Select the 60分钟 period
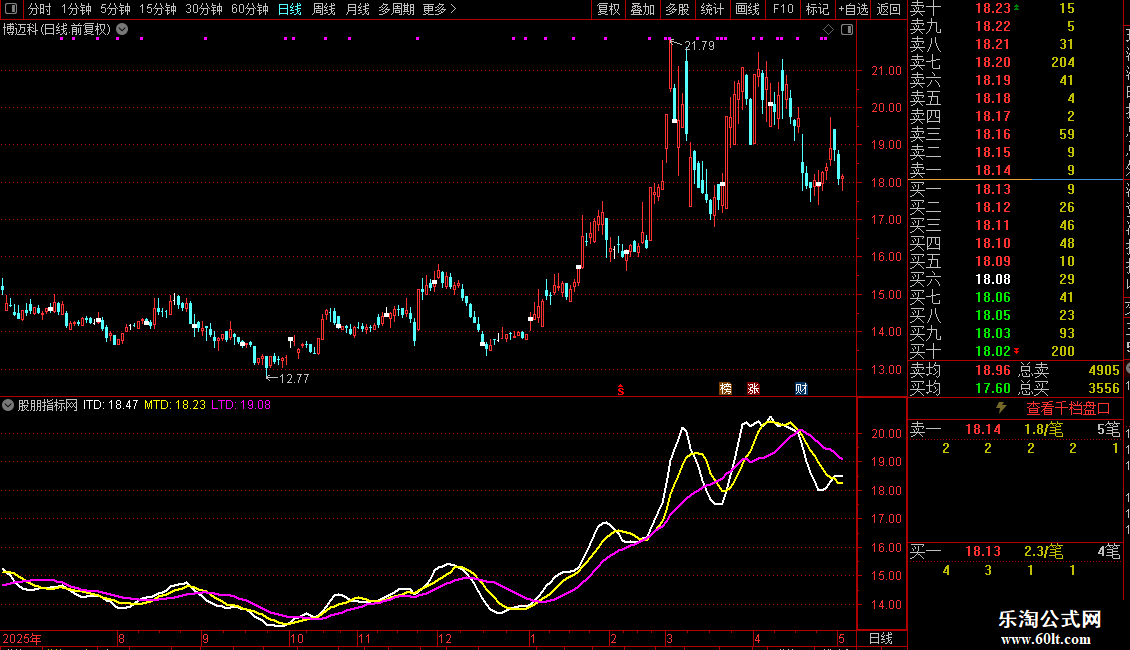This screenshot has width=1130, height=650. pyautogui.click(x=249, y=9)
